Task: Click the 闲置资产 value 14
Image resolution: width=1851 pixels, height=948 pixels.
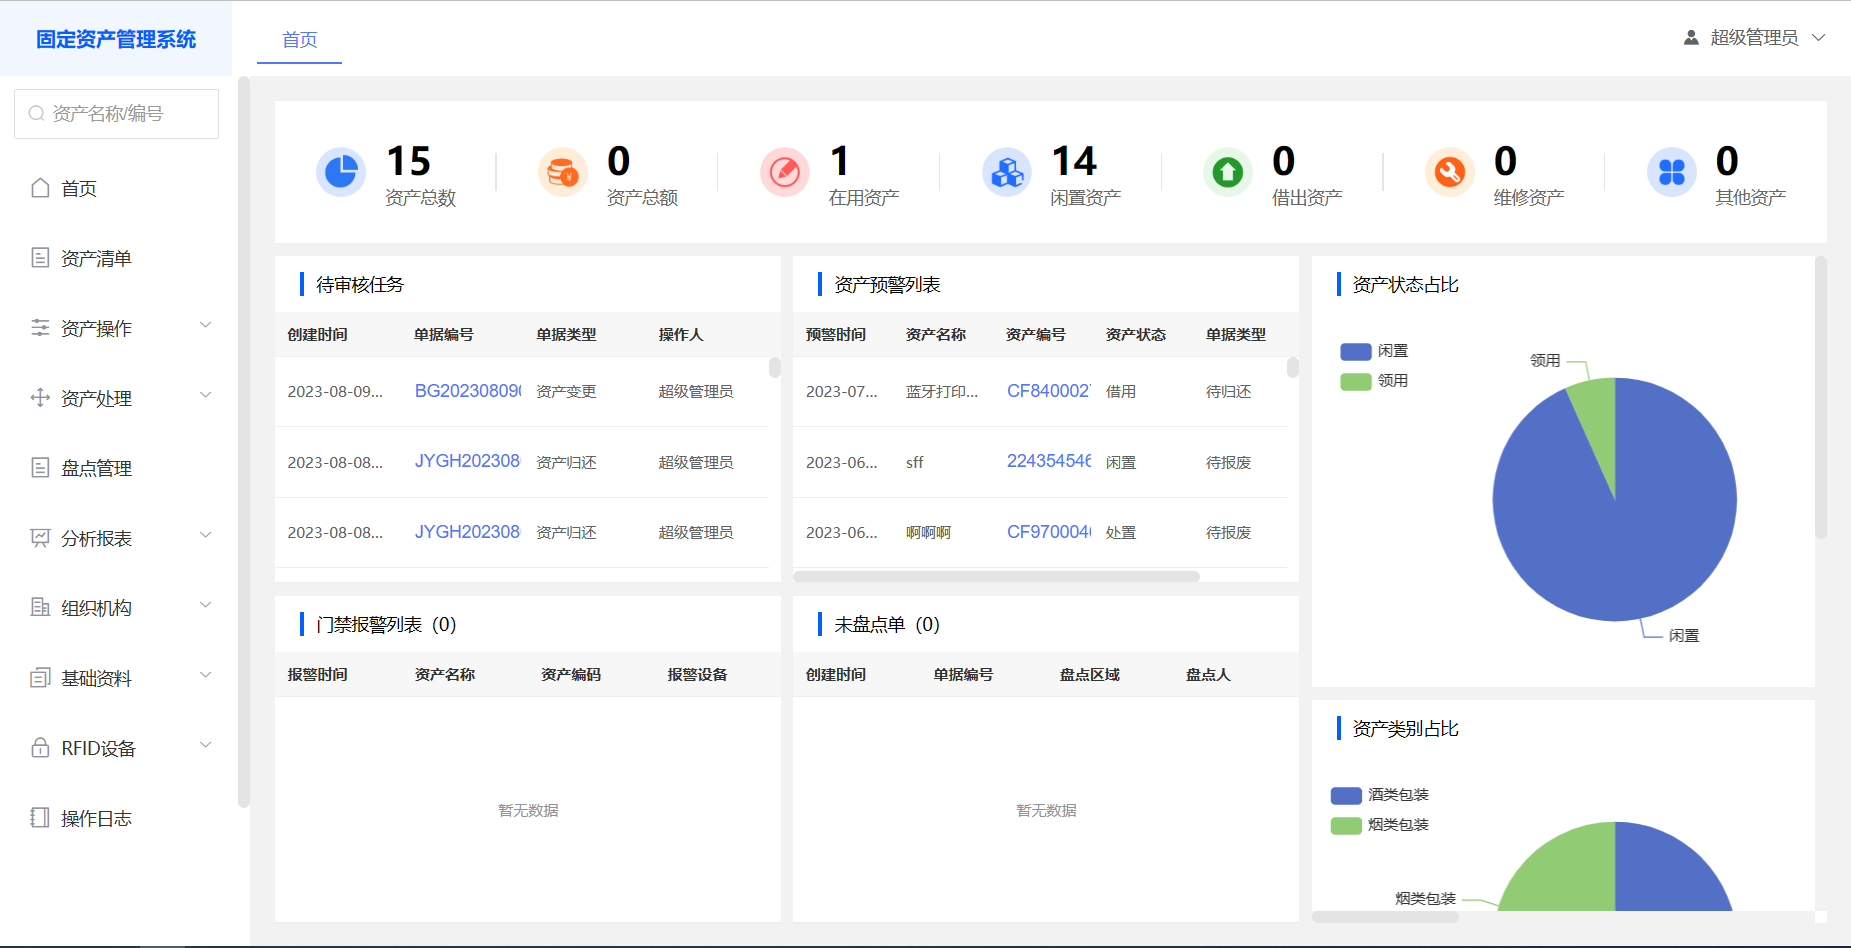Action: 1075,161
